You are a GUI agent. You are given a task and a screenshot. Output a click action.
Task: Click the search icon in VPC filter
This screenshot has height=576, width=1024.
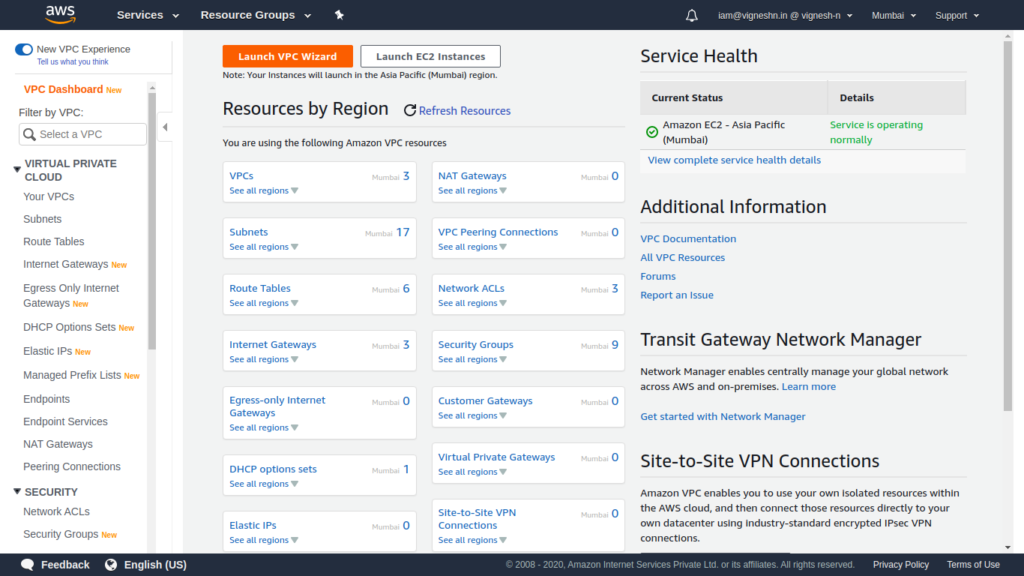[29, 135]
